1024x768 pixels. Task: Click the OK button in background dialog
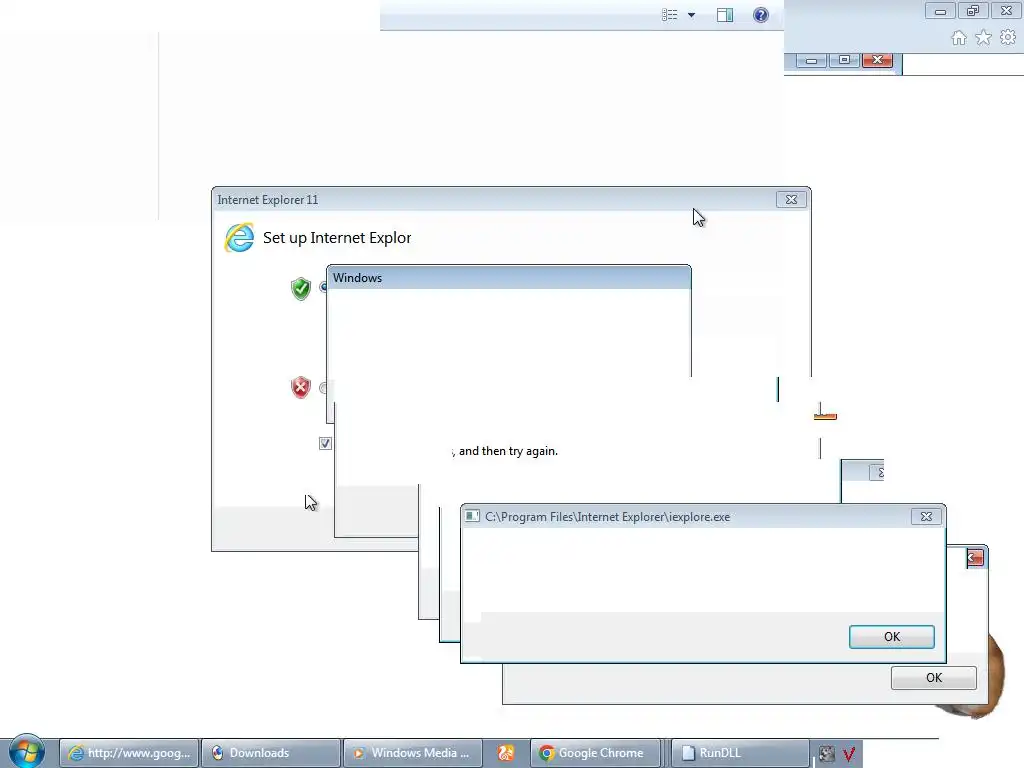coord(934,678)
